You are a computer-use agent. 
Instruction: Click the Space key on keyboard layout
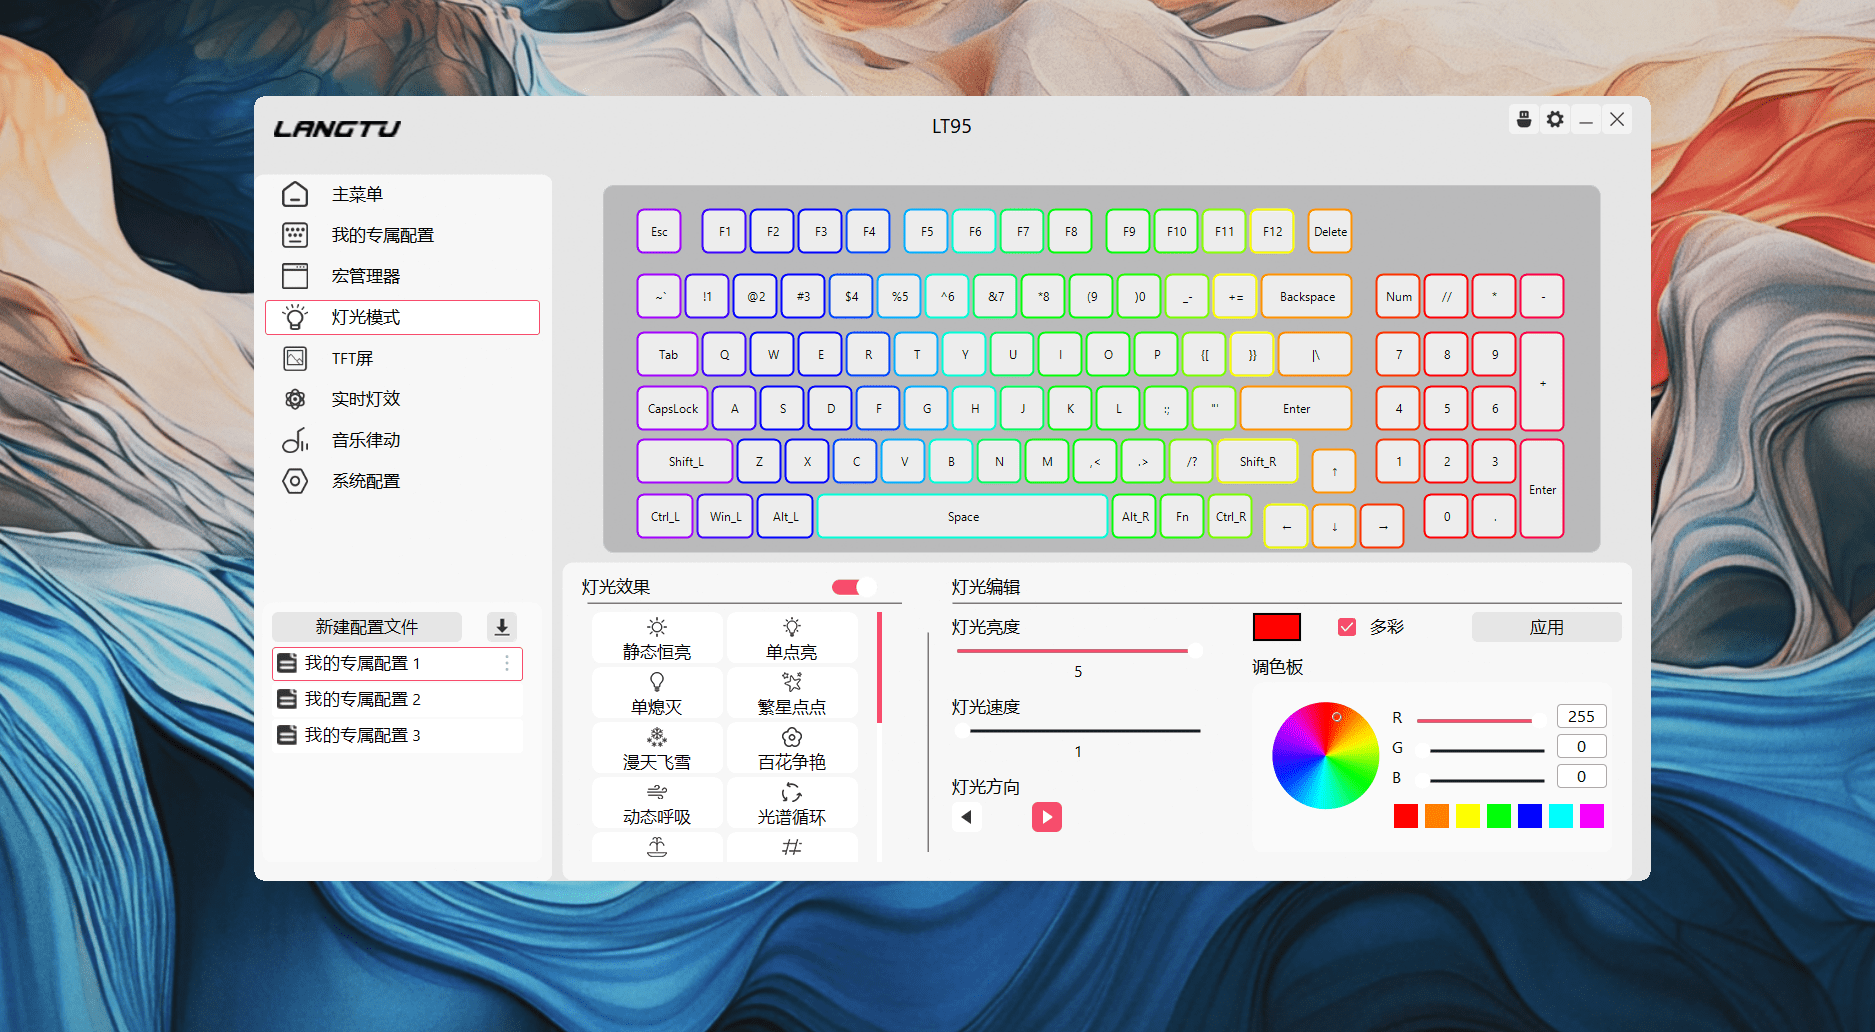(963, 517)
